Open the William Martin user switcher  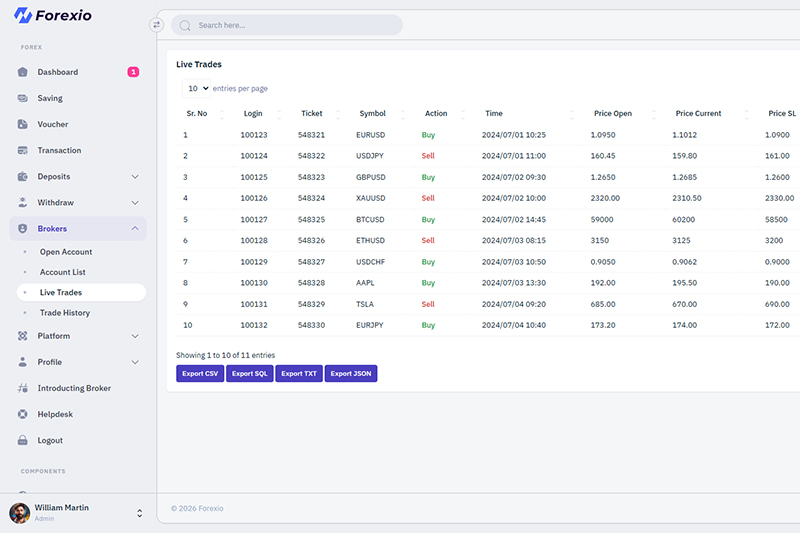point(139,513)
